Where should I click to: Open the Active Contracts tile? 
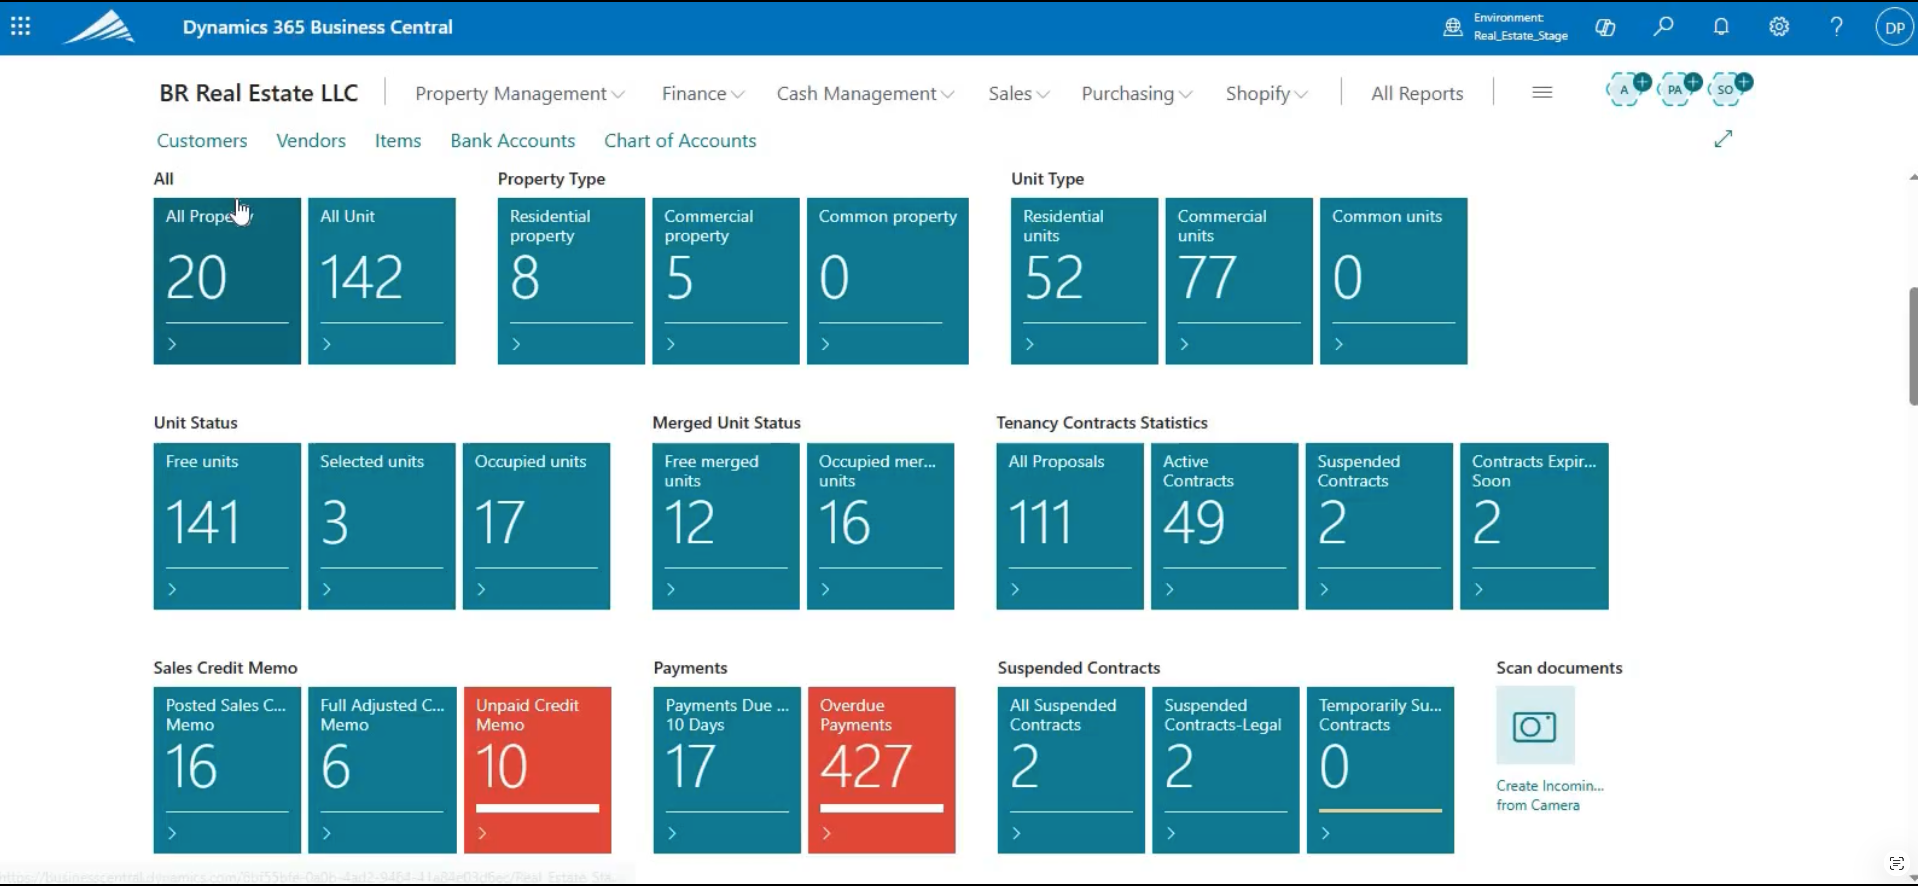1225,526
